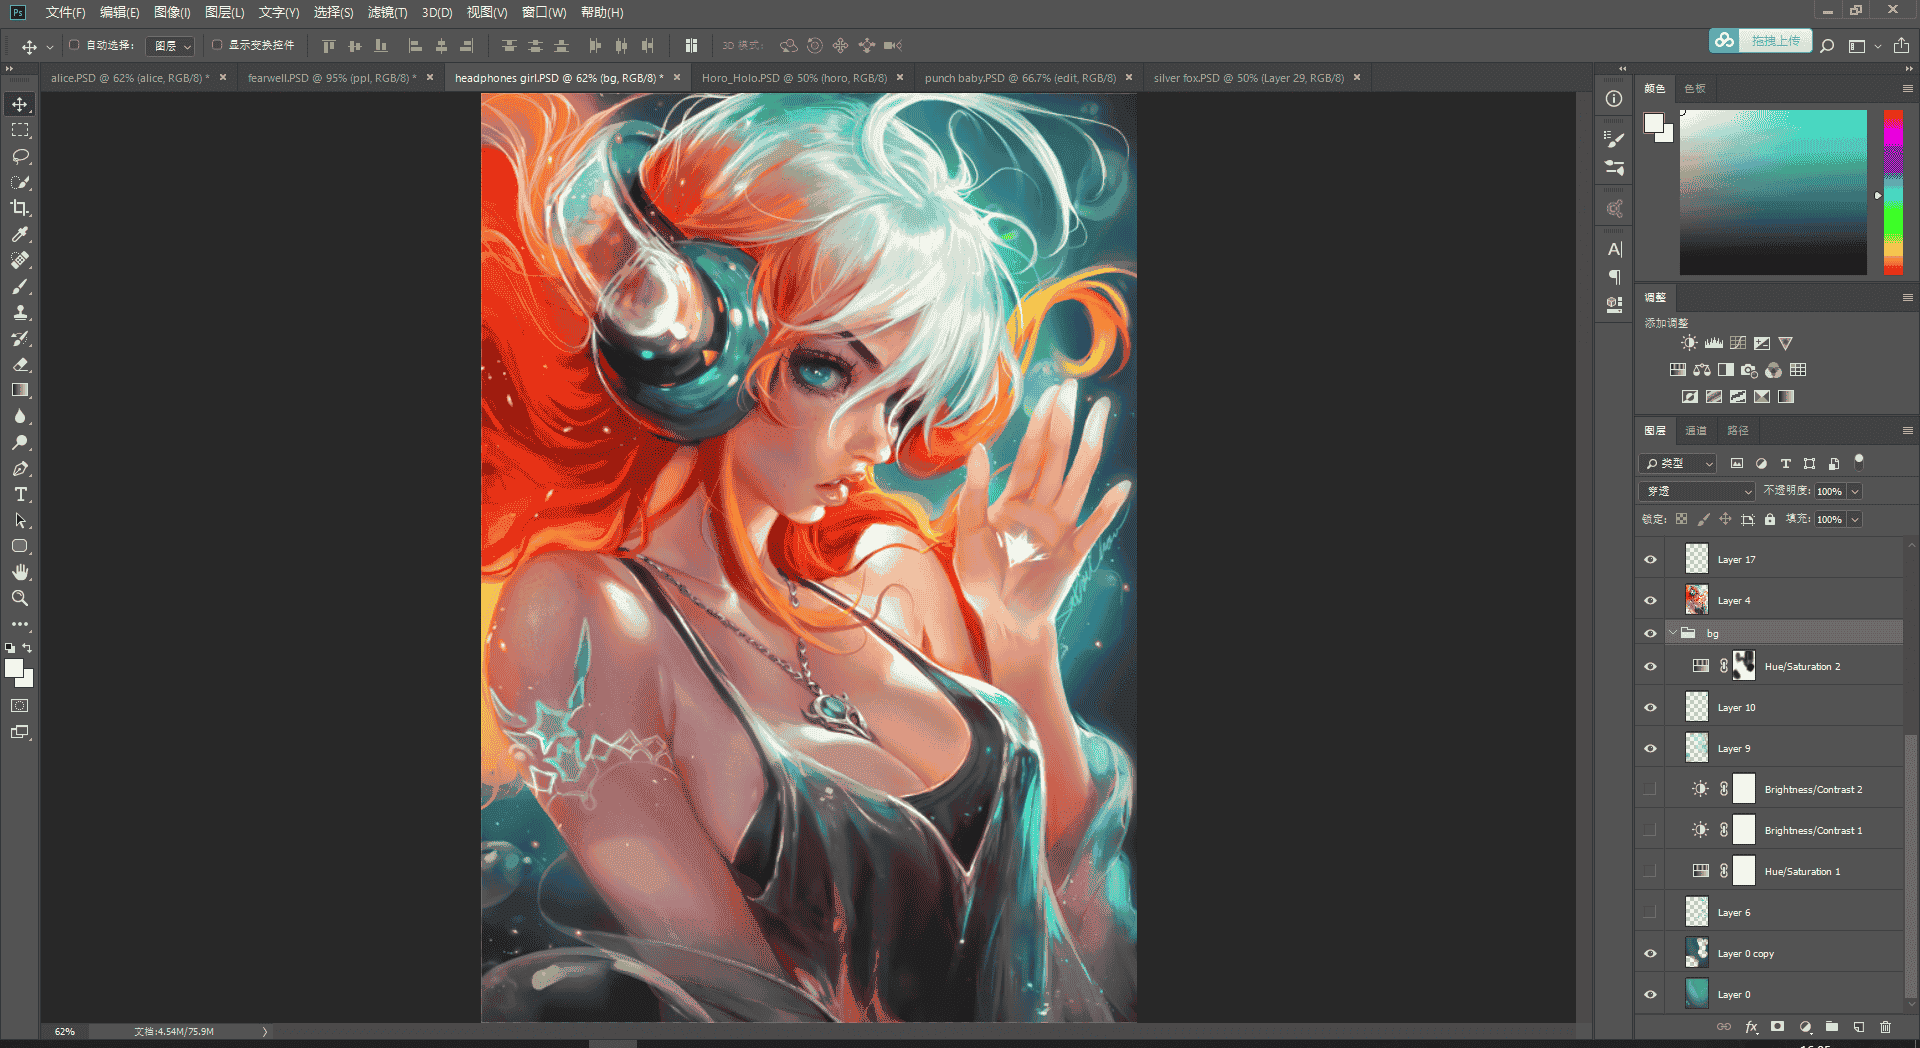Image resolution: width=1920 pixels, height=1048 pixels.
Task: Open the opacity (不透明度) dropdown arrow
Action: [x=1855, y=491]
